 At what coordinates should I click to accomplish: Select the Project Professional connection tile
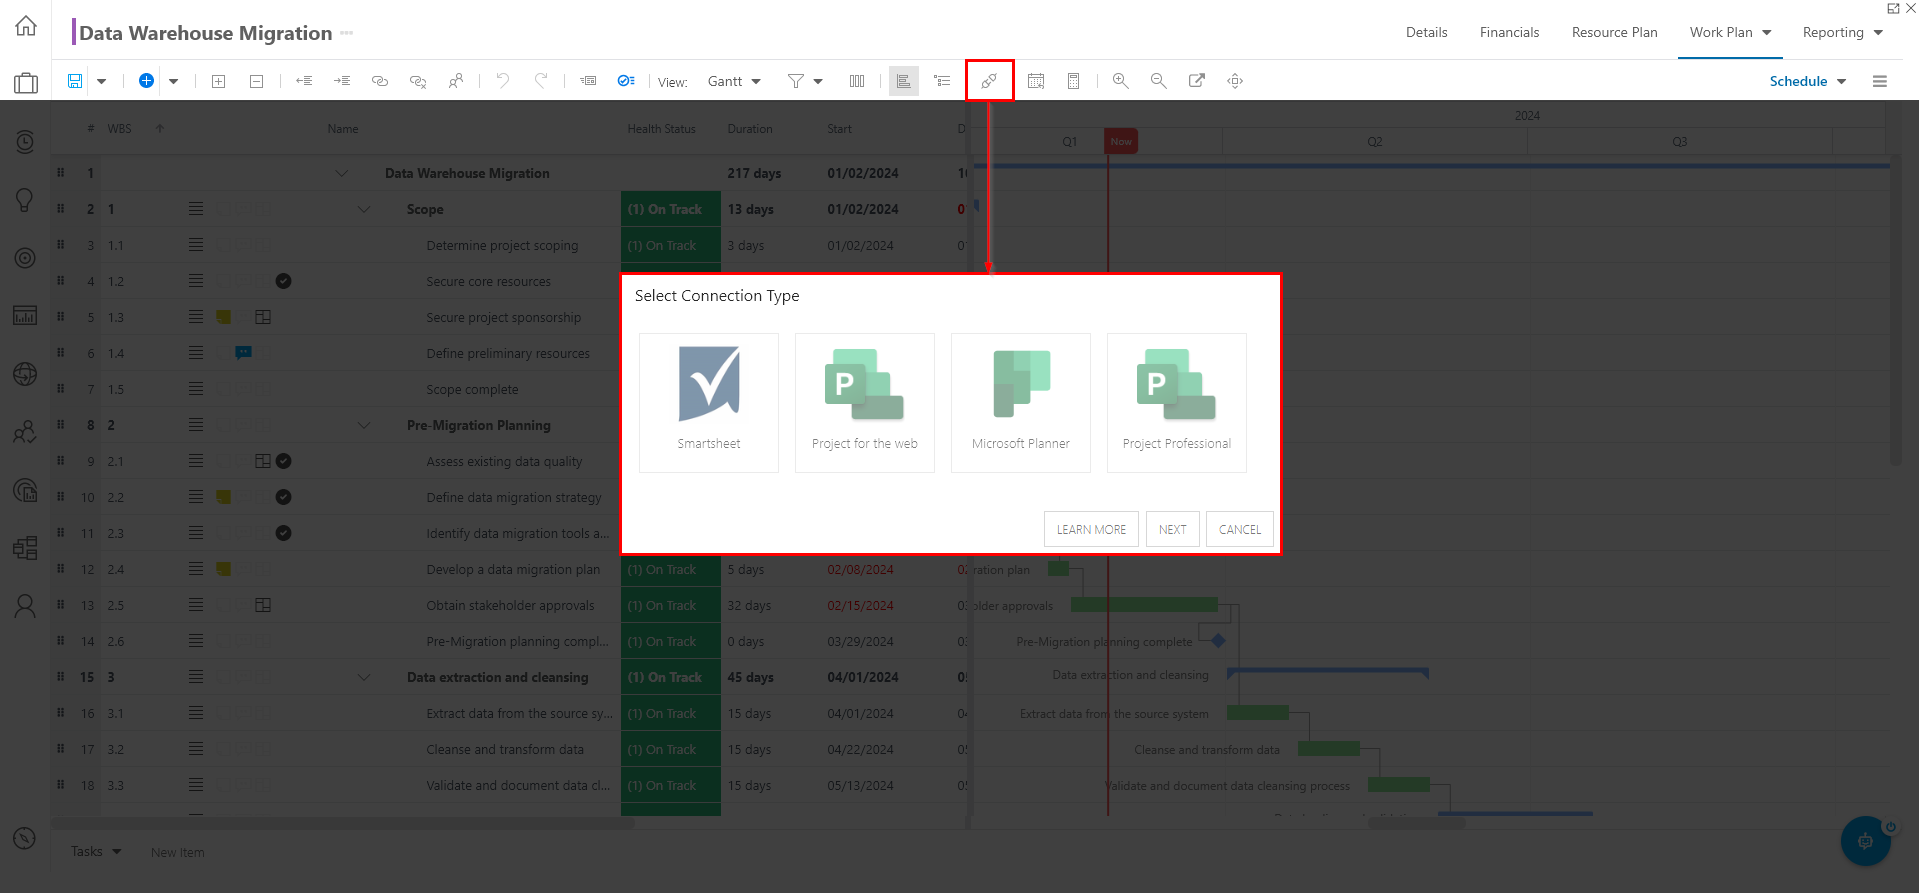pyautogui.click(x=1177, y=402)
